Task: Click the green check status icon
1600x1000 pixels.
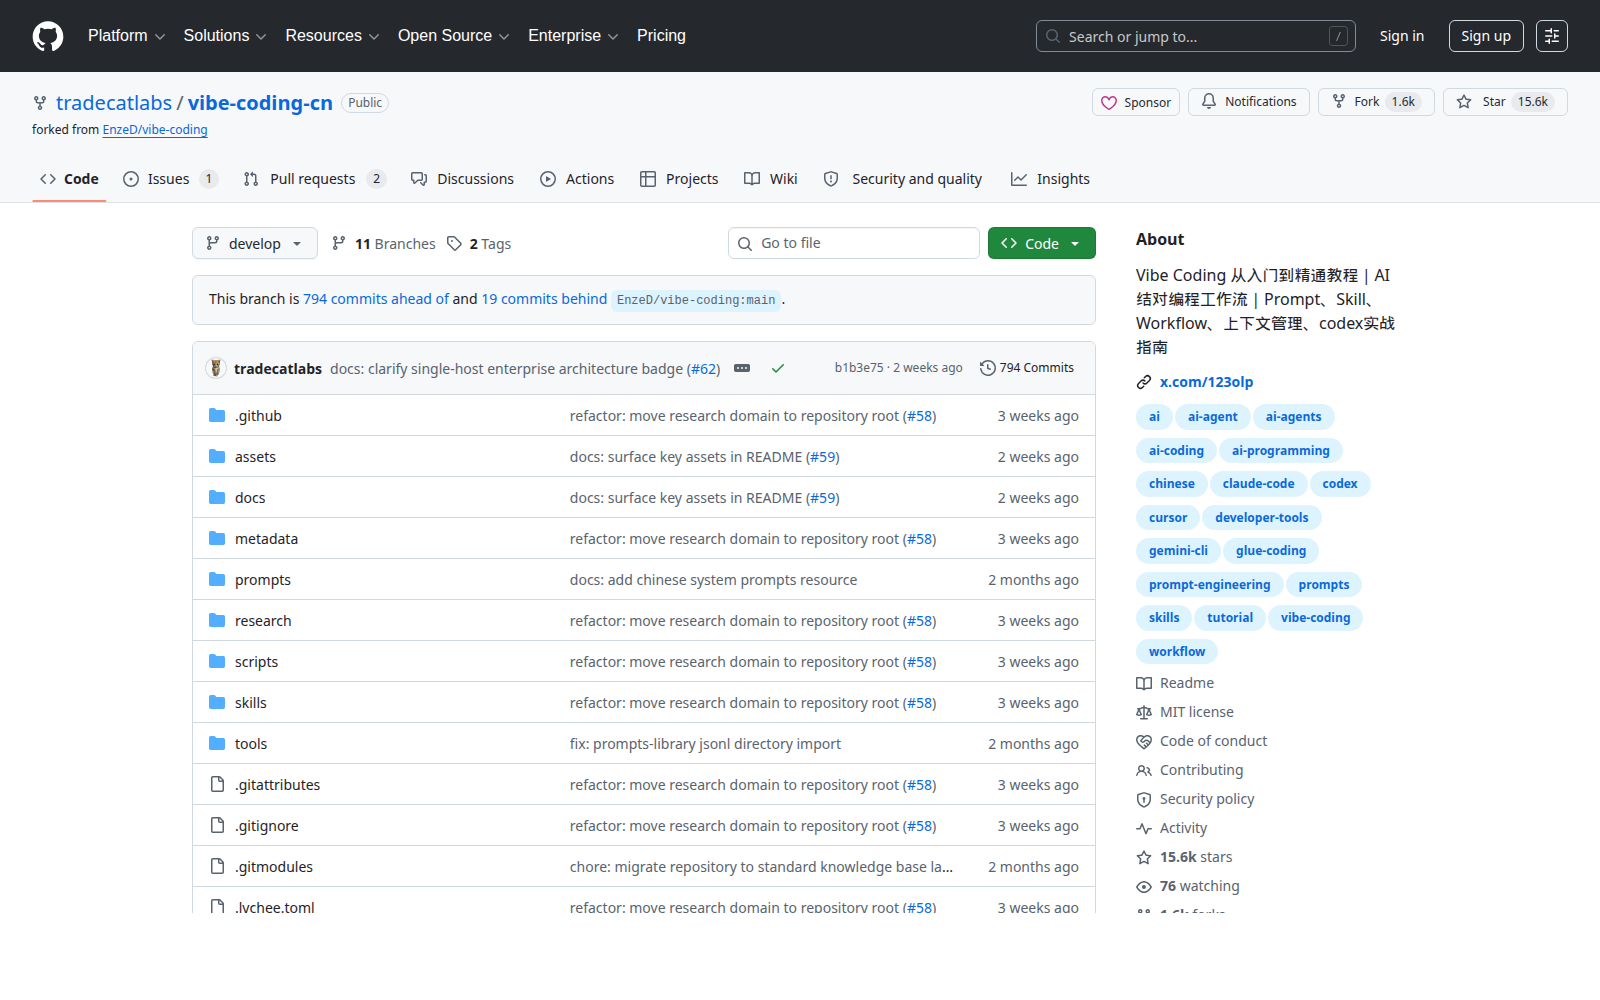Action: coord(778,368)
